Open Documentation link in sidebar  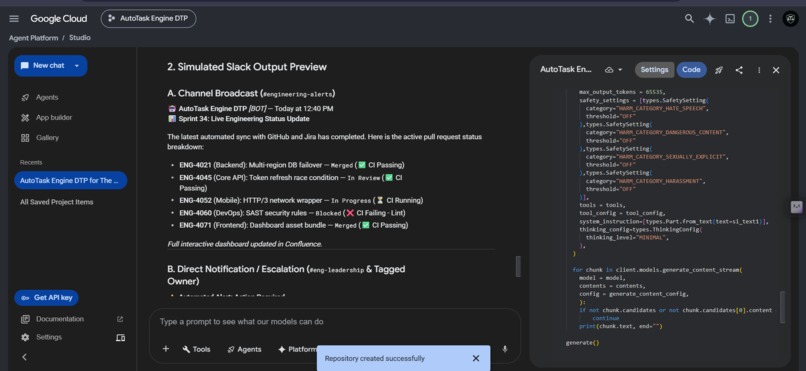(60, 319)
